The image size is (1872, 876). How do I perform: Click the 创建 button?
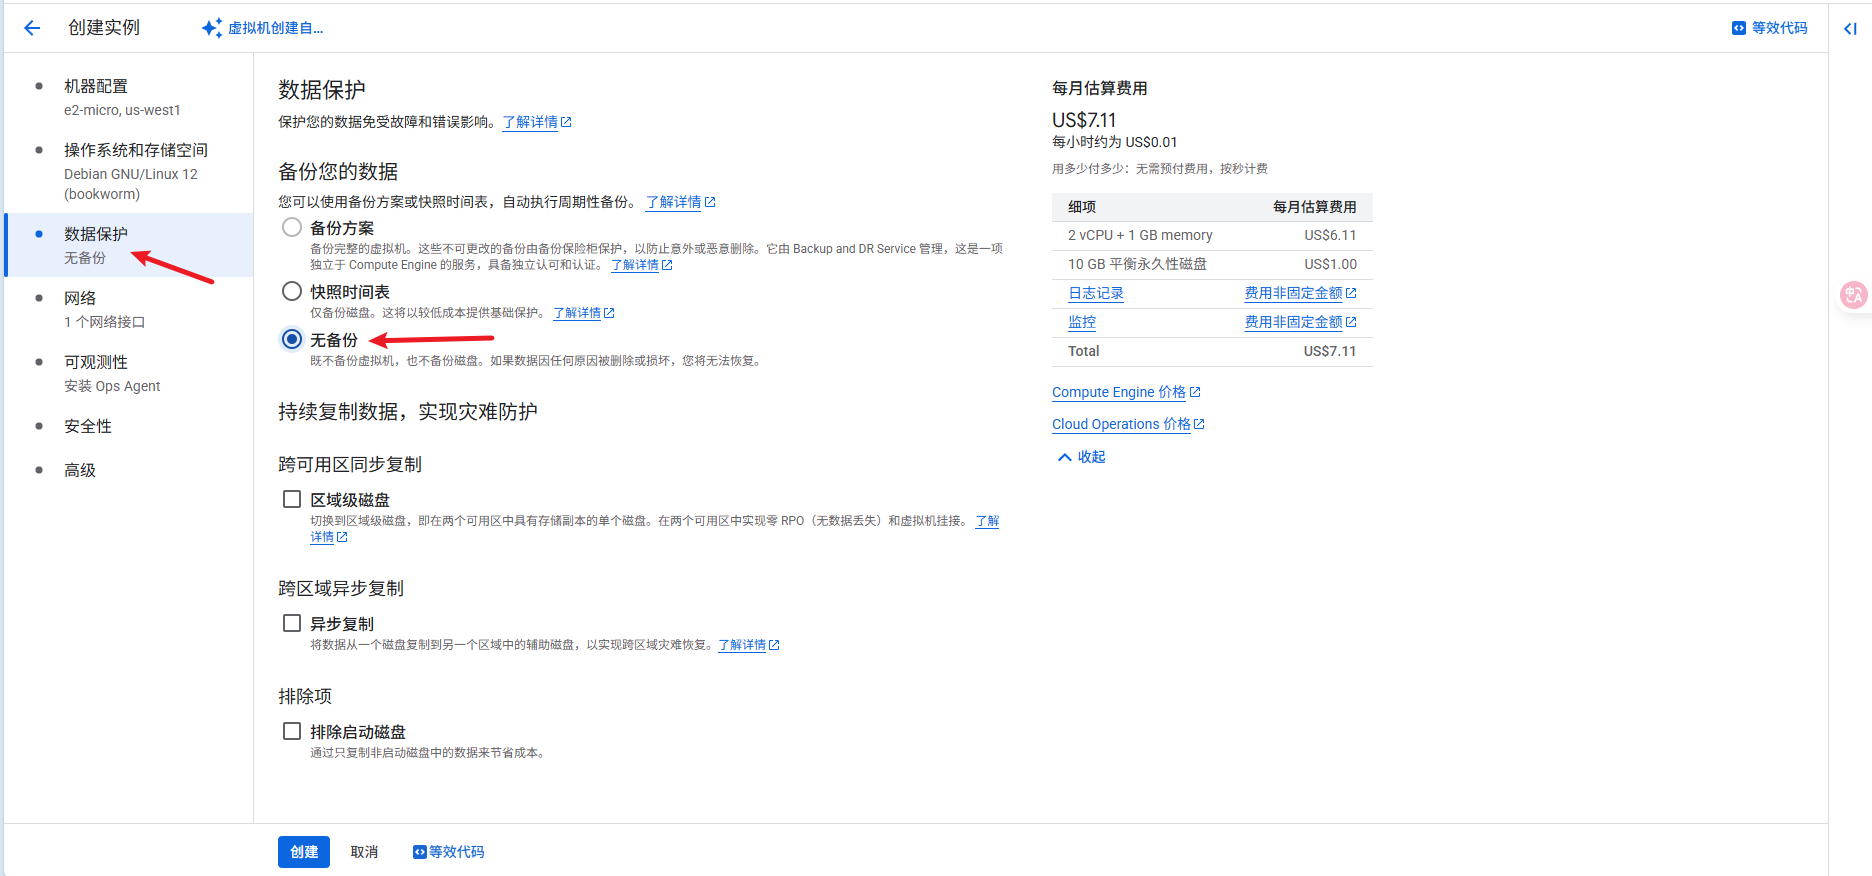coord(303,852)
